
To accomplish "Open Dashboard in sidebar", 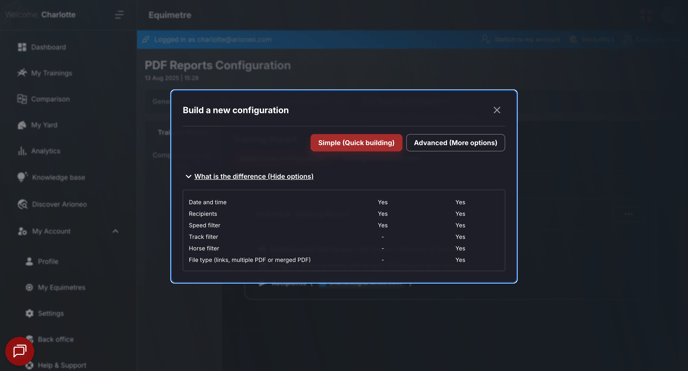I will pos(48,47).
